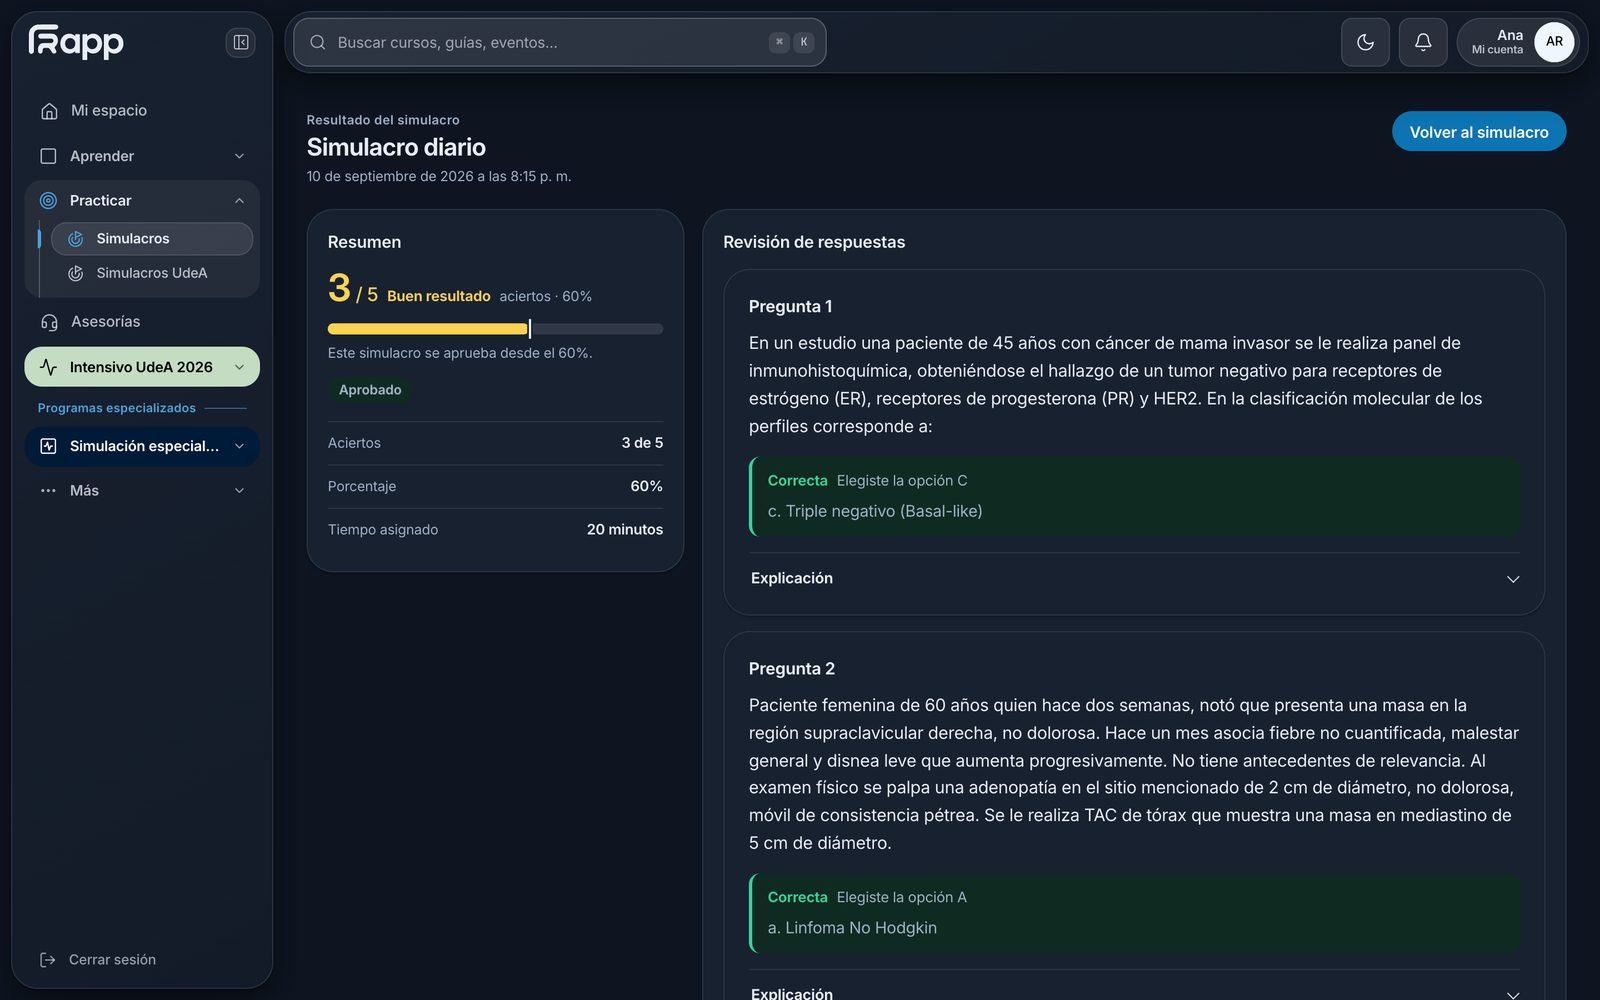The image size is (1600, 1000).
Task: Expand Intensivo UdeA 2026 chevron
Action: click(239, 367)
